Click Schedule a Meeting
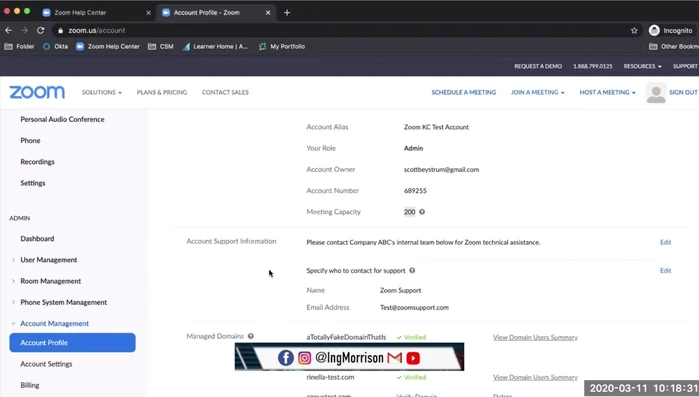 (464, 92)
